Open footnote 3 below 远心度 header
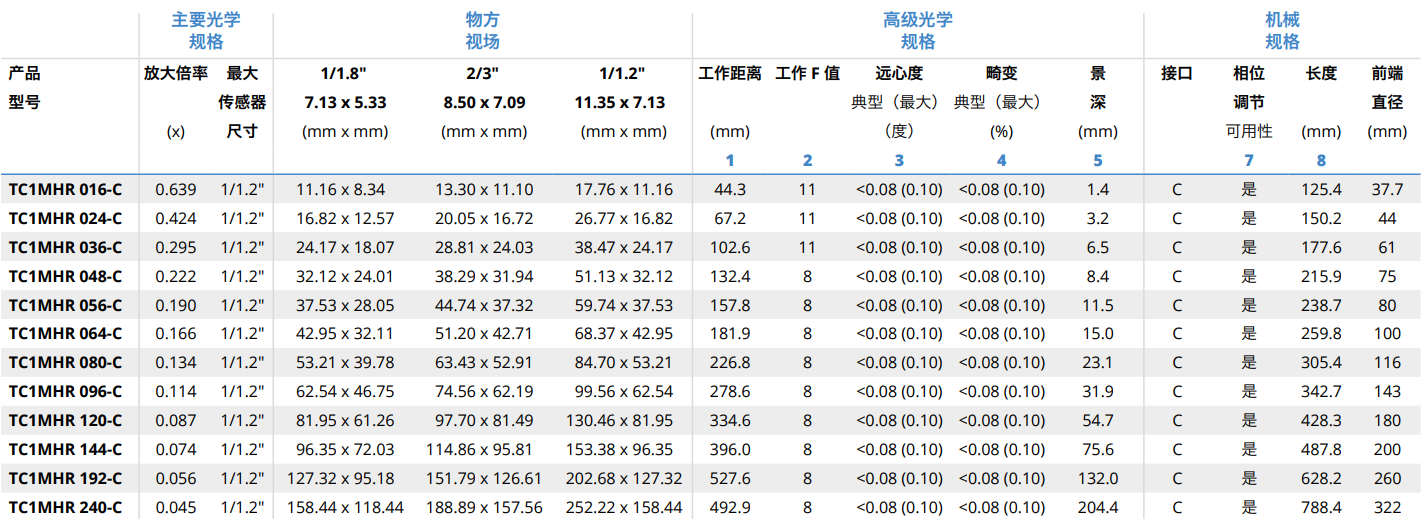 click(x=899, y=160)
